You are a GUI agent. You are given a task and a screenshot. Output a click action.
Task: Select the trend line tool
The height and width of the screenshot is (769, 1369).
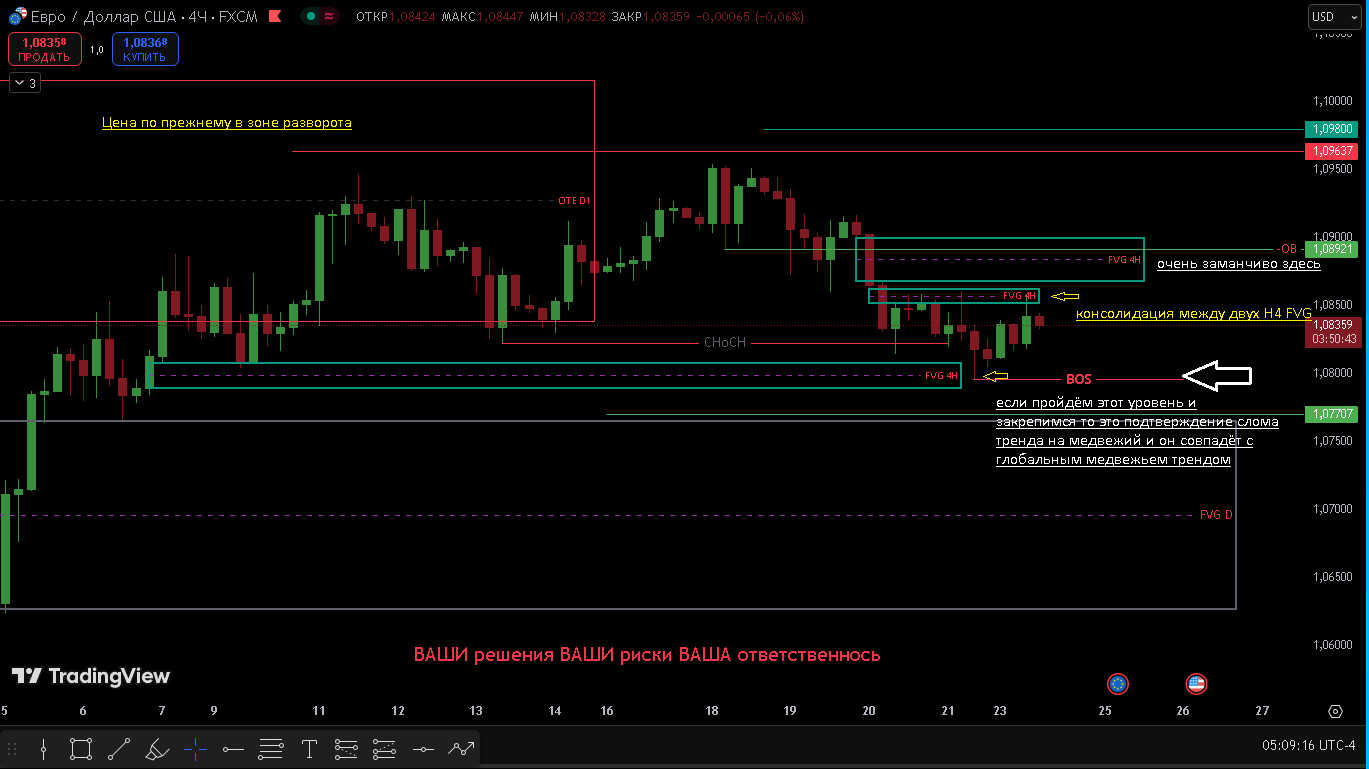click(119, 748)
